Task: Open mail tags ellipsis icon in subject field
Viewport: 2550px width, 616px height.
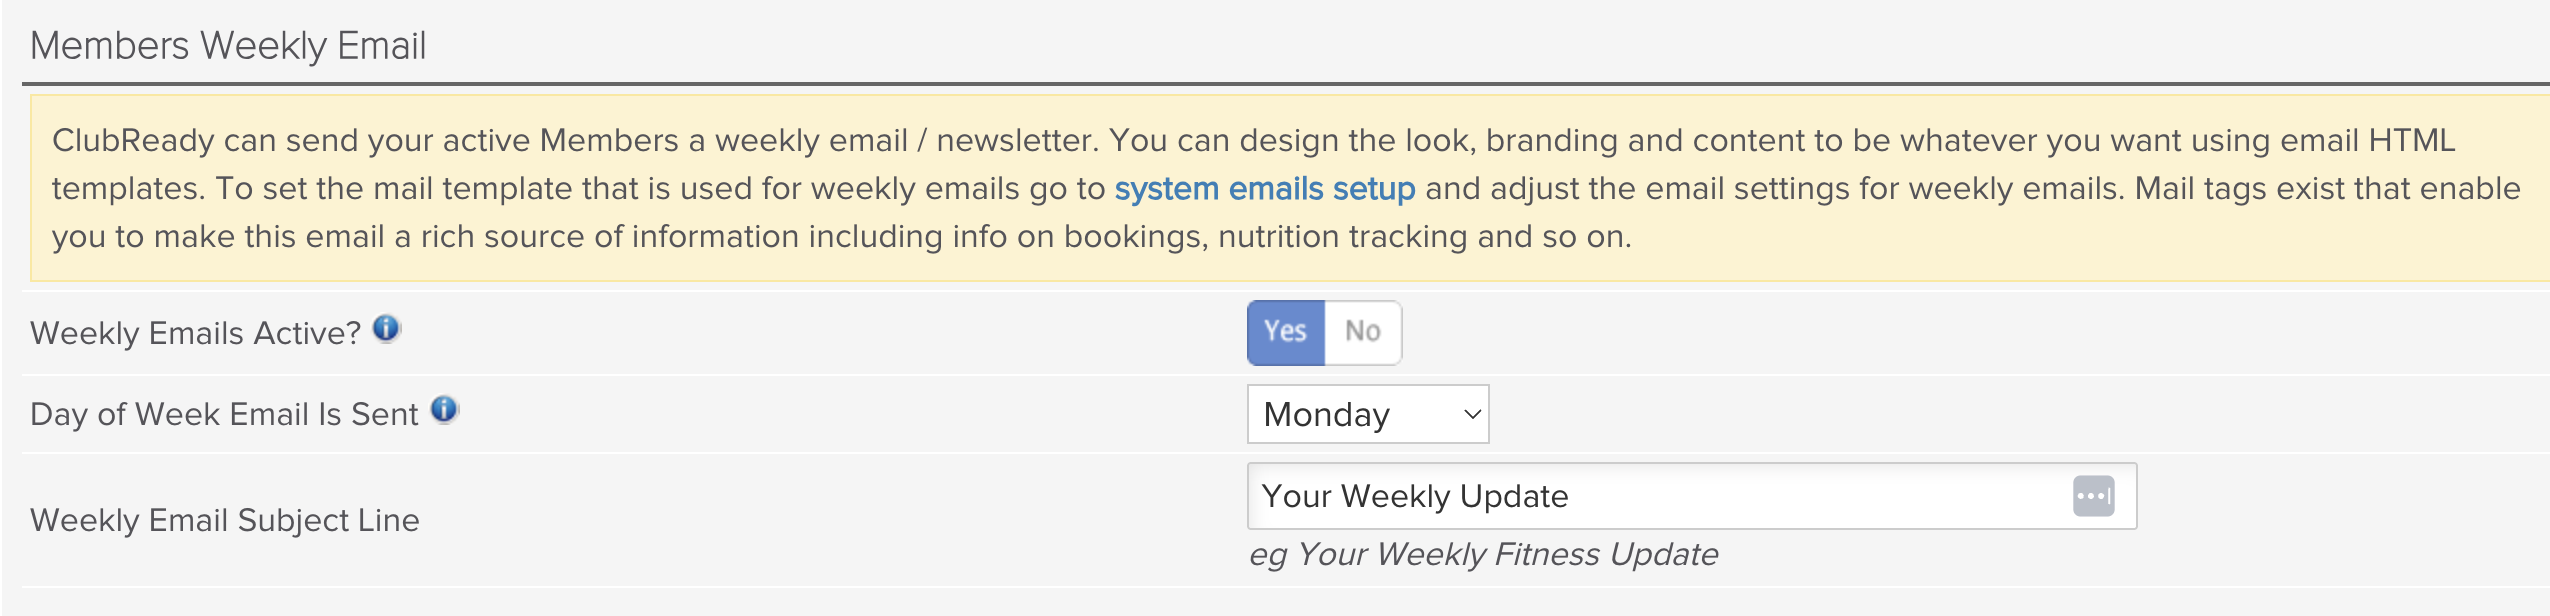Action: (2093, 496)
